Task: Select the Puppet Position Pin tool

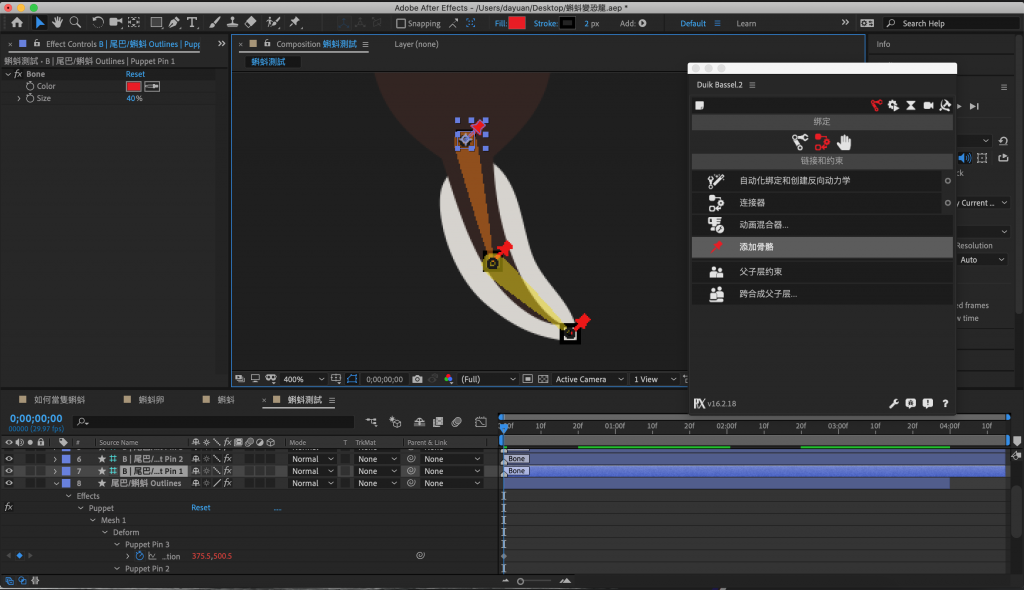Action: point(295,23)
